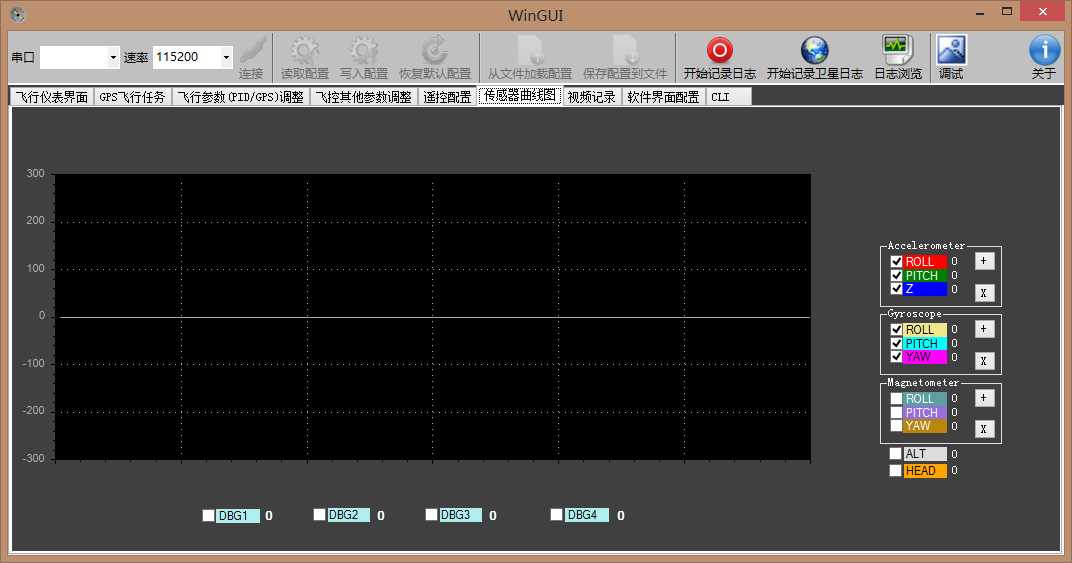Uncheck Accelerometer Z checkbox
The height and width of the screenshot is (563, 1072).
point(896,289)
